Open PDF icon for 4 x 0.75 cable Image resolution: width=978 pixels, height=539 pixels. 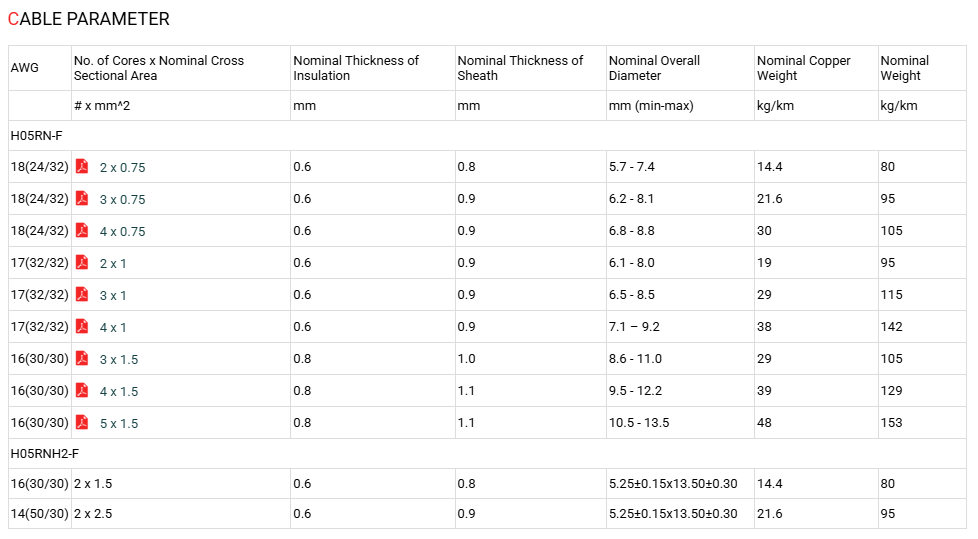point(82,230)
